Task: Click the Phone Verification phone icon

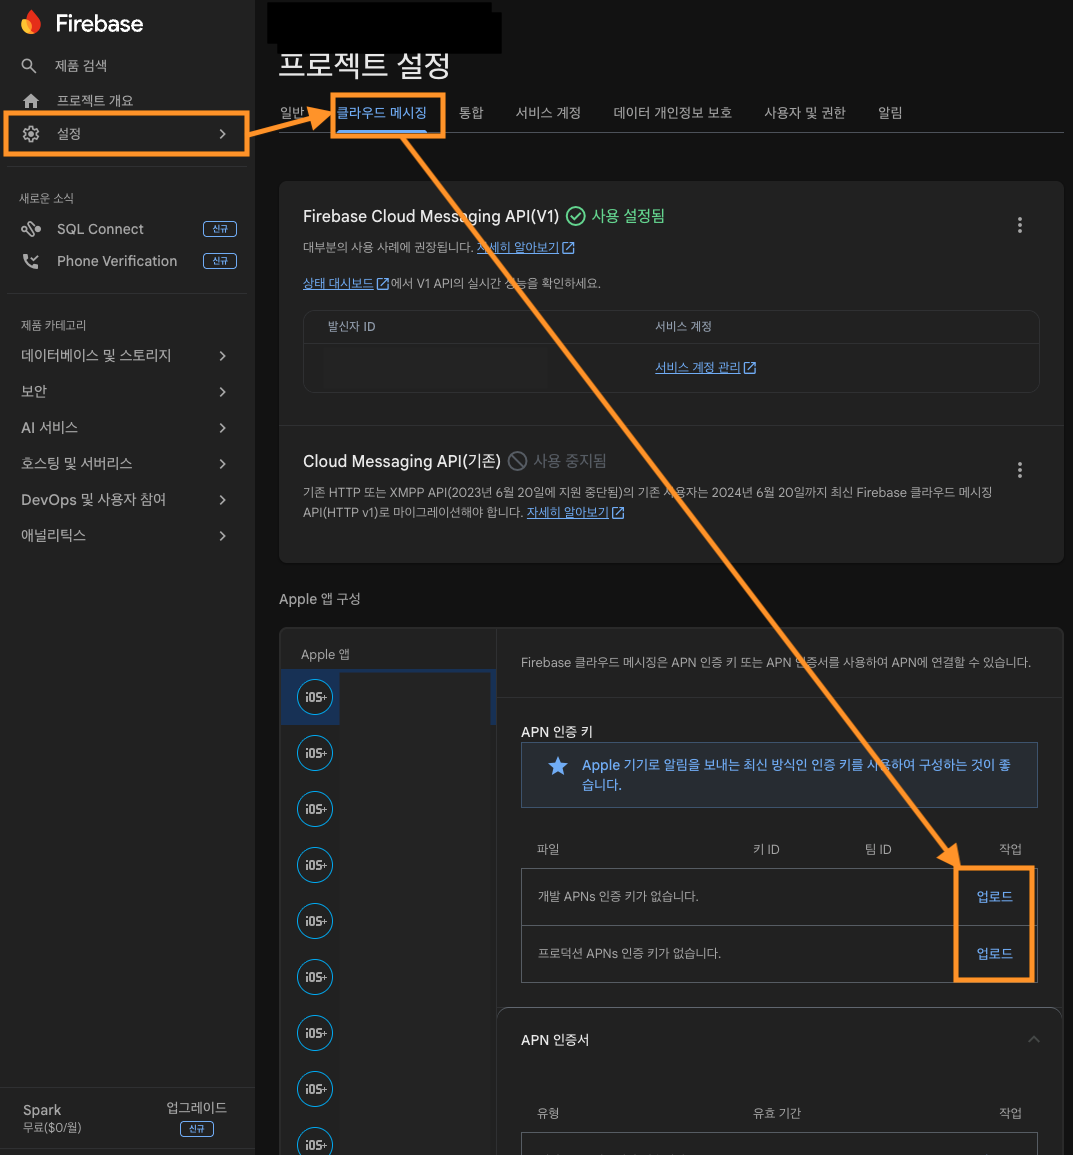Action: [31, 261]
